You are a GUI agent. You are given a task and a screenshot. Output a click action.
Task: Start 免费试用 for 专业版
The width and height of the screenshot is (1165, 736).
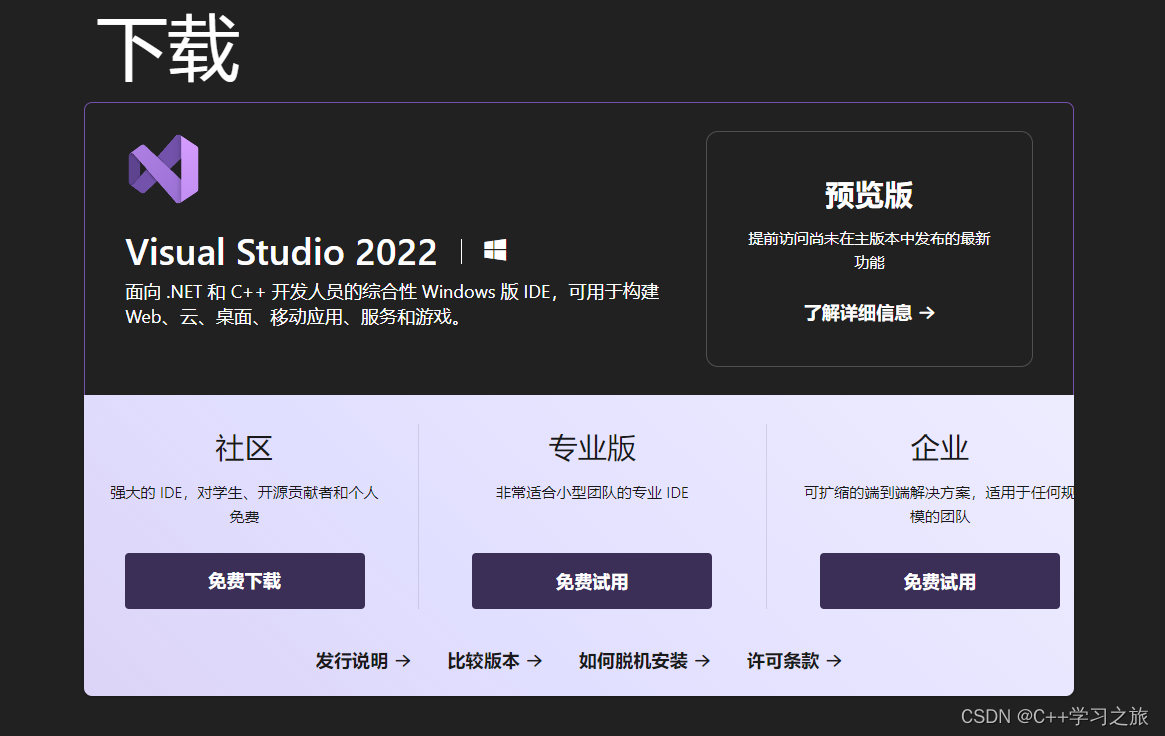(591, 581)
